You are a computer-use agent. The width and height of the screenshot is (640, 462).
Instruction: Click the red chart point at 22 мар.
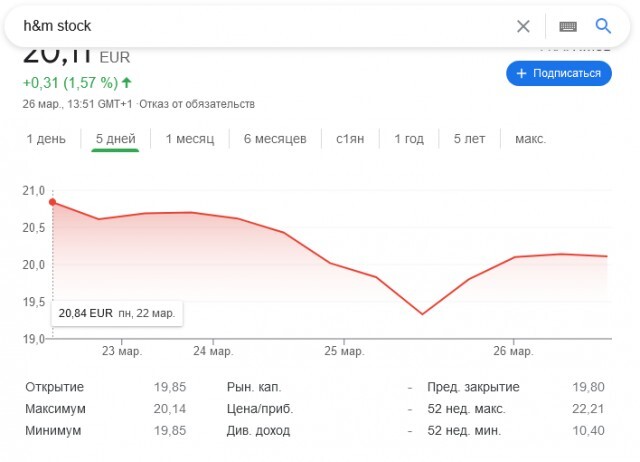point(52,203)
